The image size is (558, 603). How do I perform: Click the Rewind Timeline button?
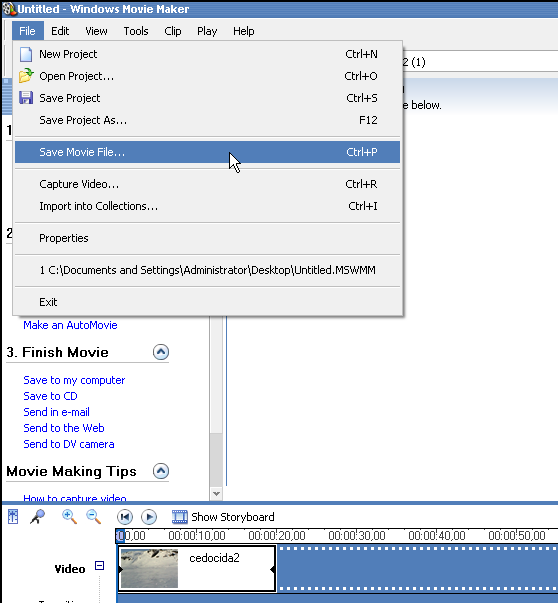pyautogui.click(x=125, y=517)
